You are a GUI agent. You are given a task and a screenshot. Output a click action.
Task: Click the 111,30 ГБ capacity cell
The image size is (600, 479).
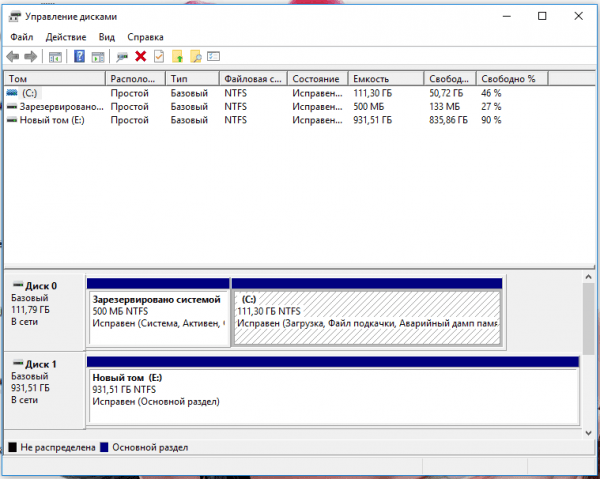[372, 93]
